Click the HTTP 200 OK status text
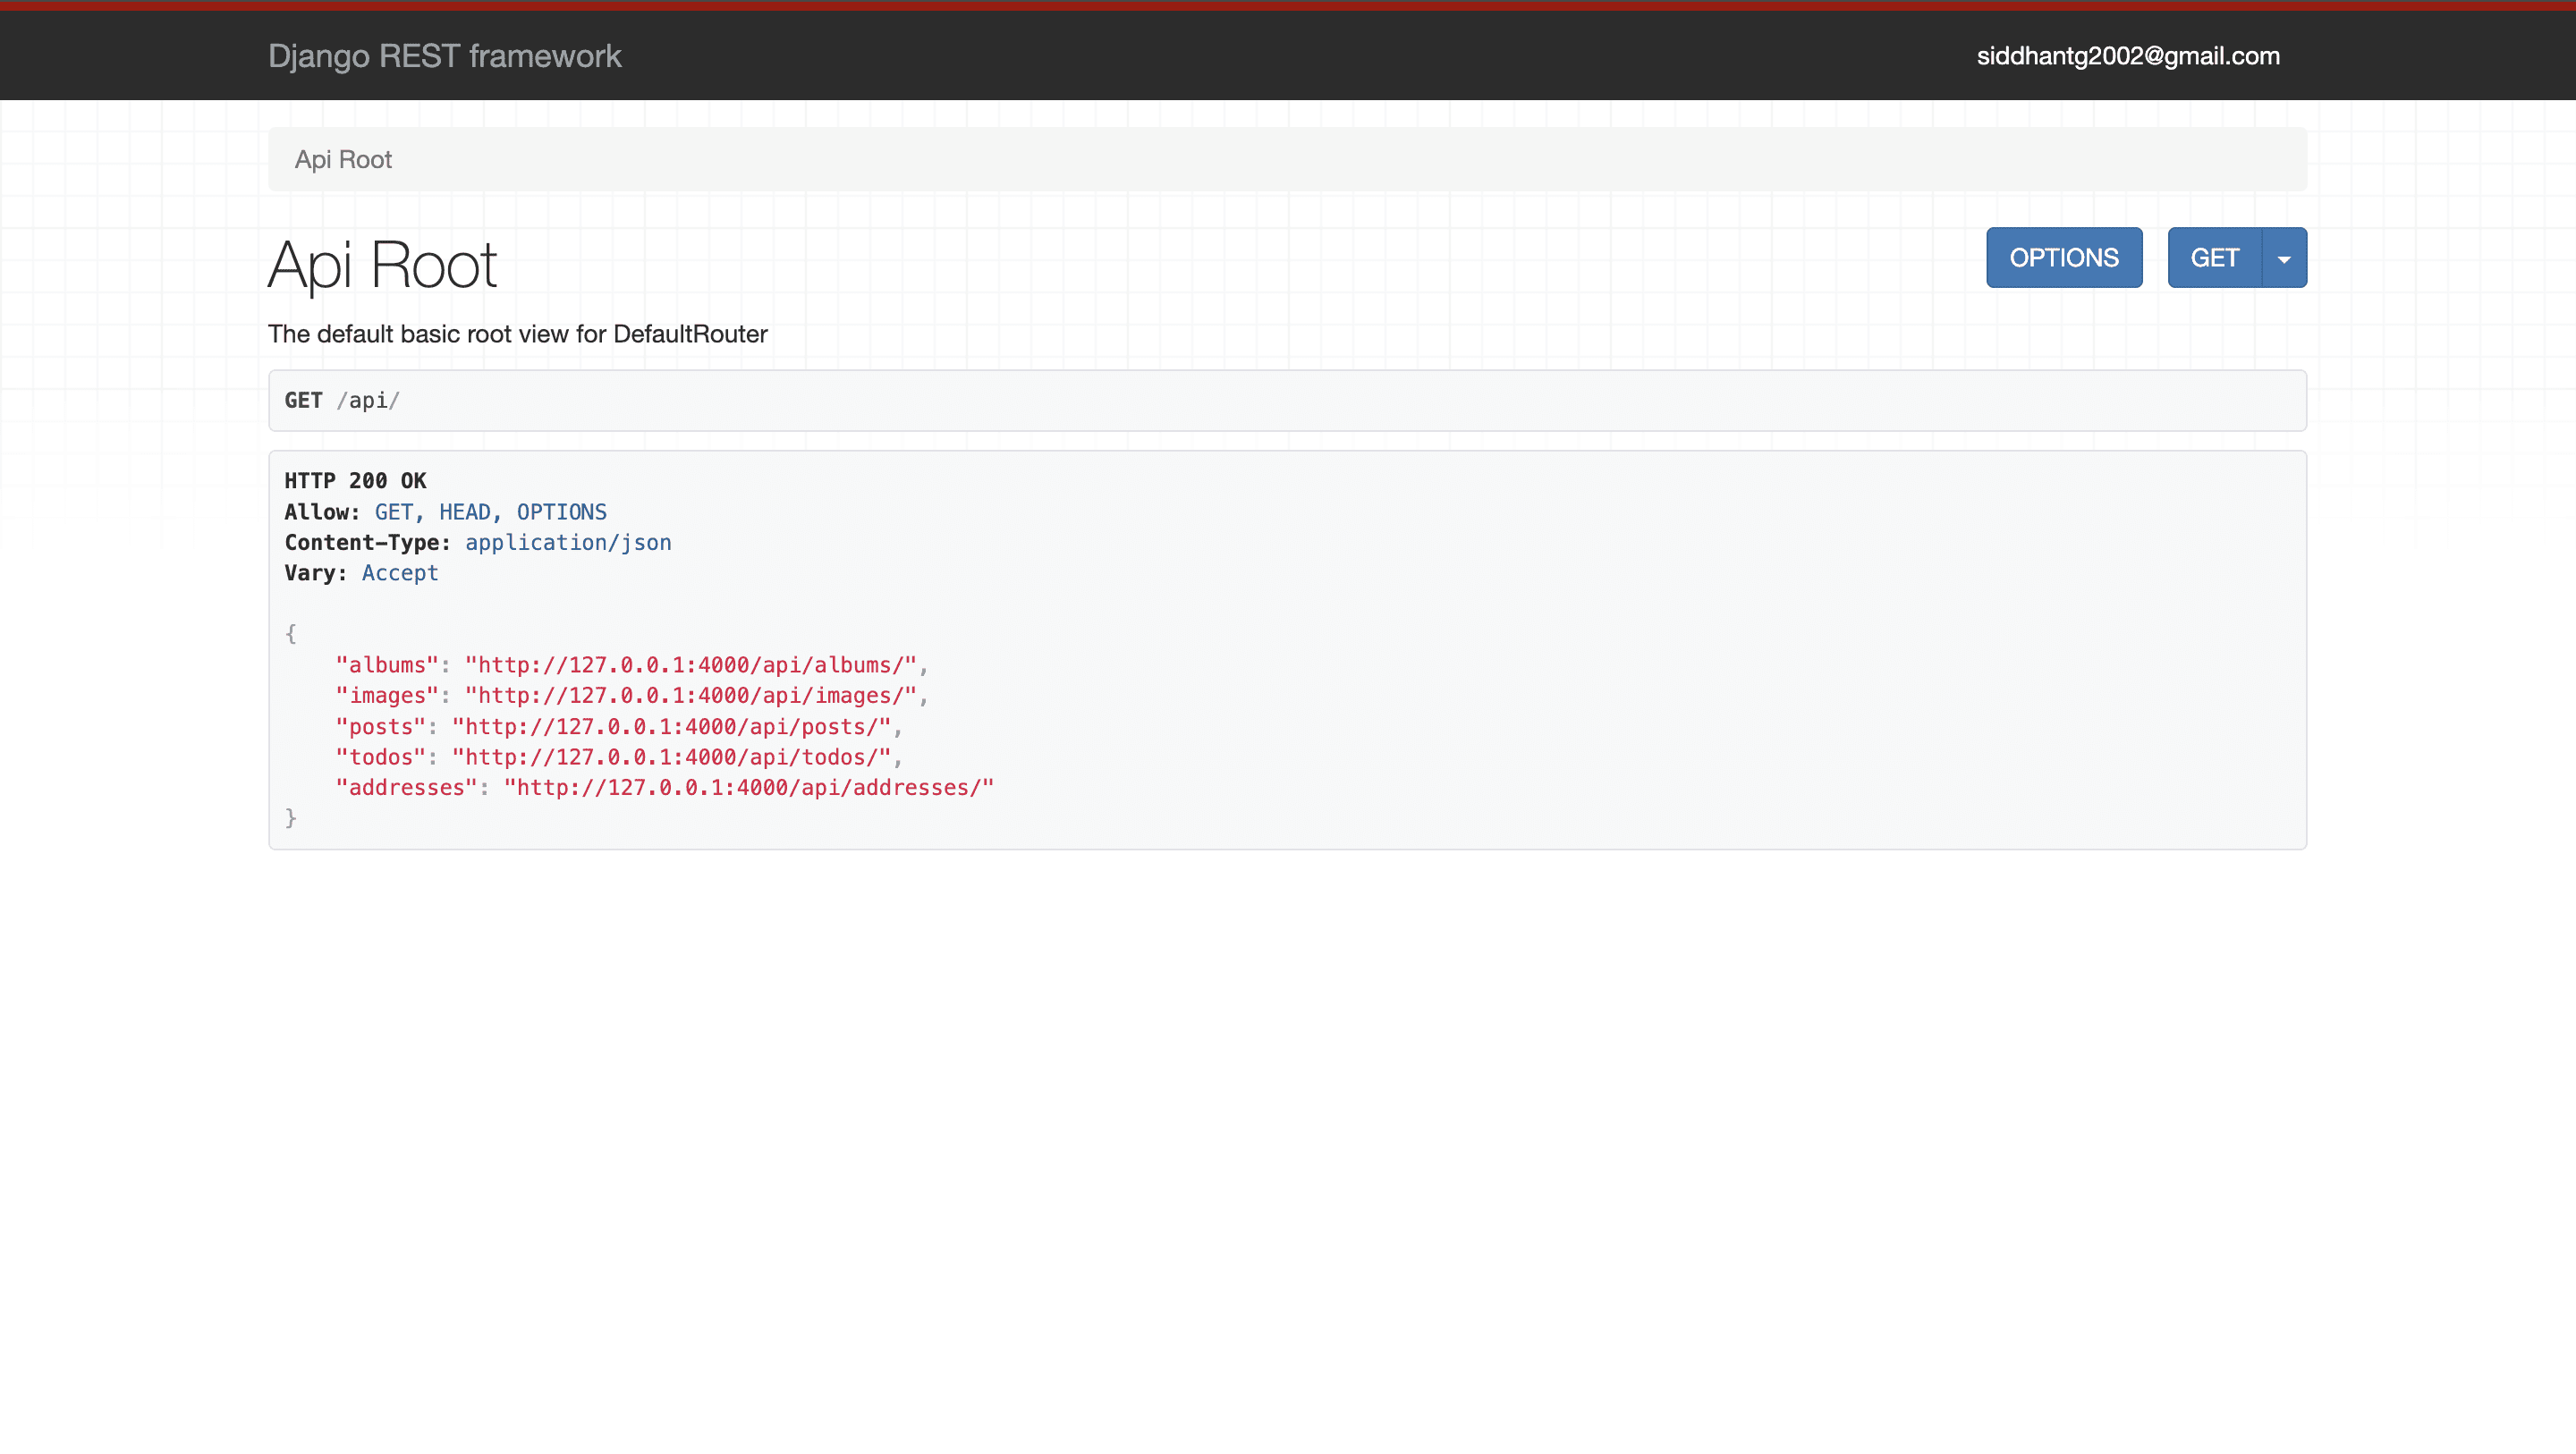Image resolution: width=2576 pixels, height=1454 pixels. click(x=355, y=481)
